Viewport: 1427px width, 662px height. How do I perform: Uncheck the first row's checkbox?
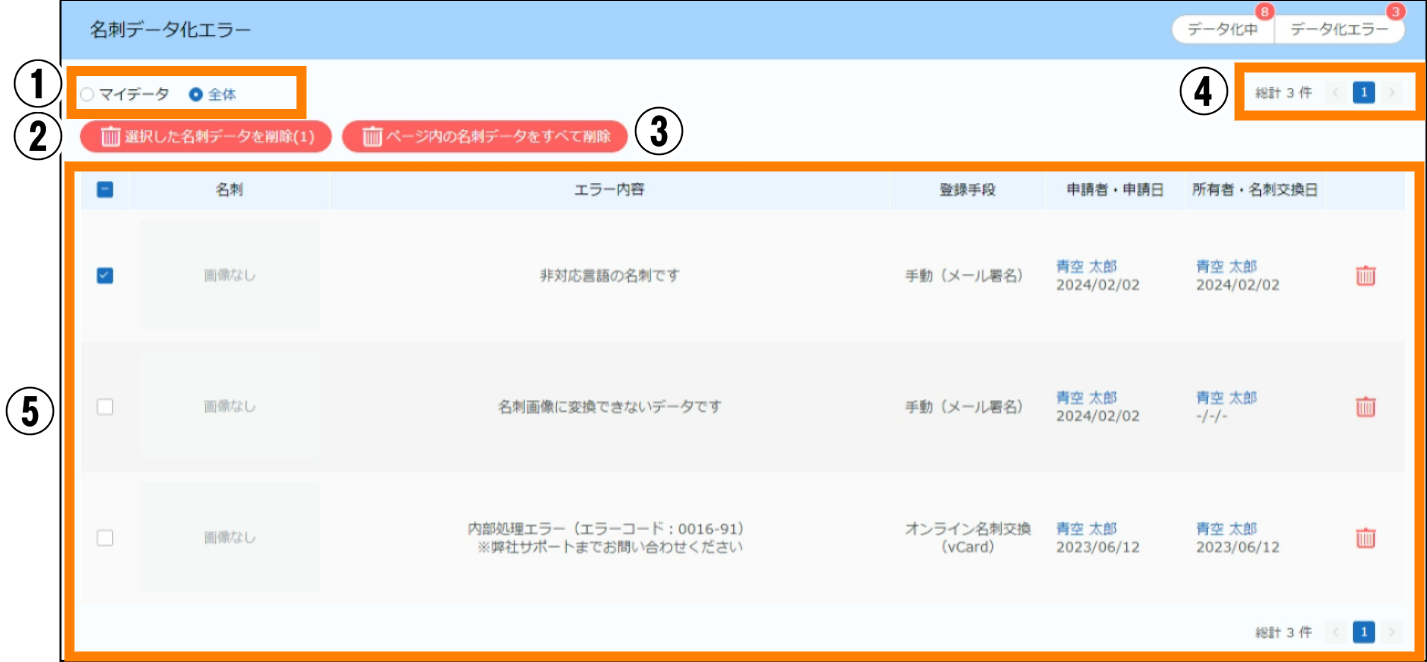coord(105,276)
